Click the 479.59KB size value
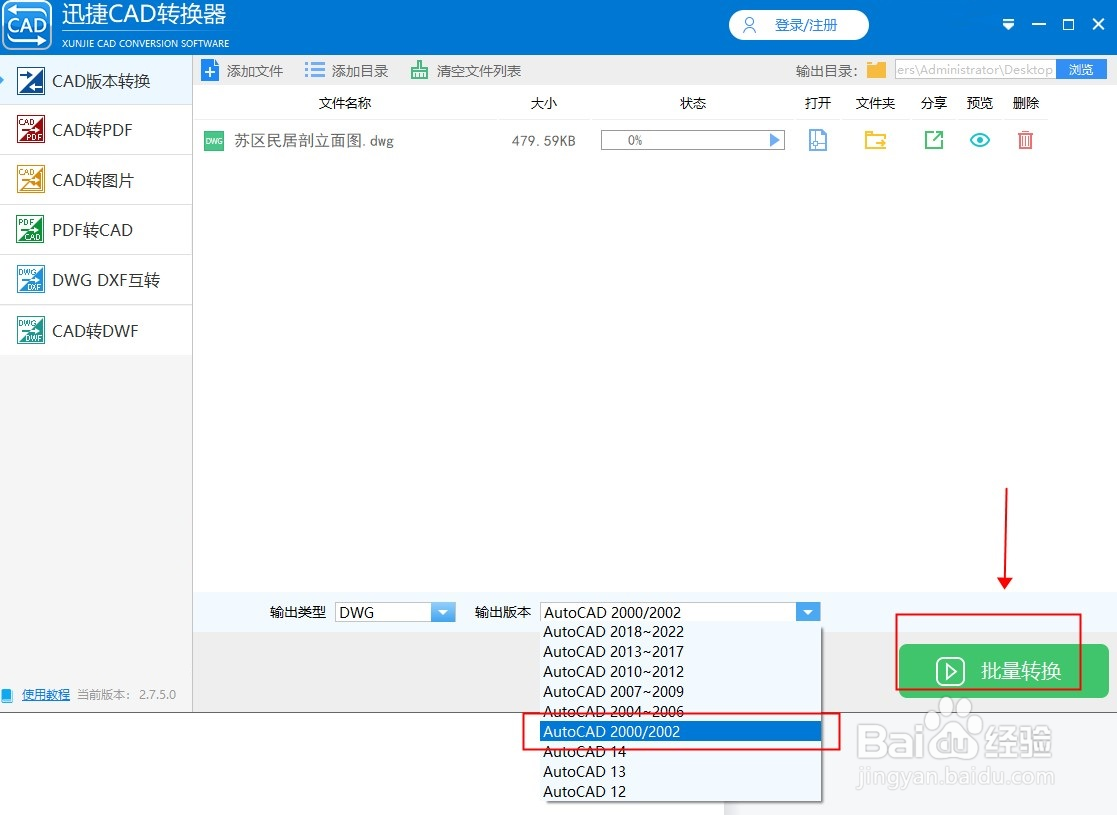The image size is (1117, 815). tap(544, 141)
